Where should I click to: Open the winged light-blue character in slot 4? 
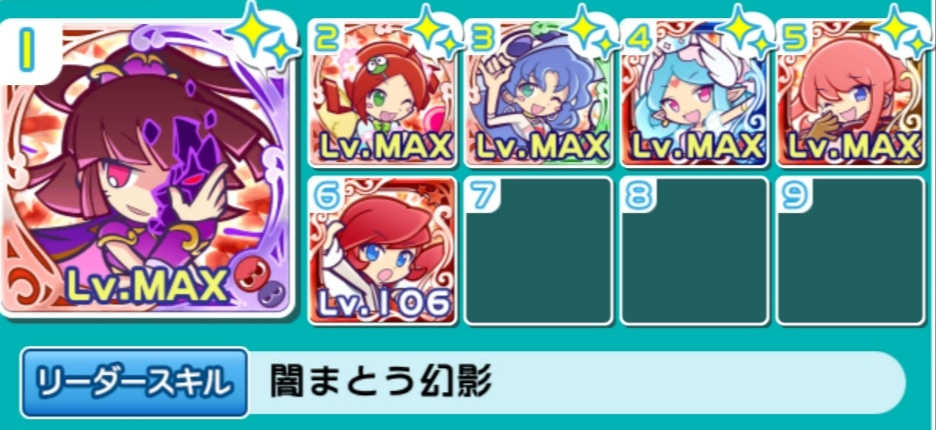(x=694, y=93)
